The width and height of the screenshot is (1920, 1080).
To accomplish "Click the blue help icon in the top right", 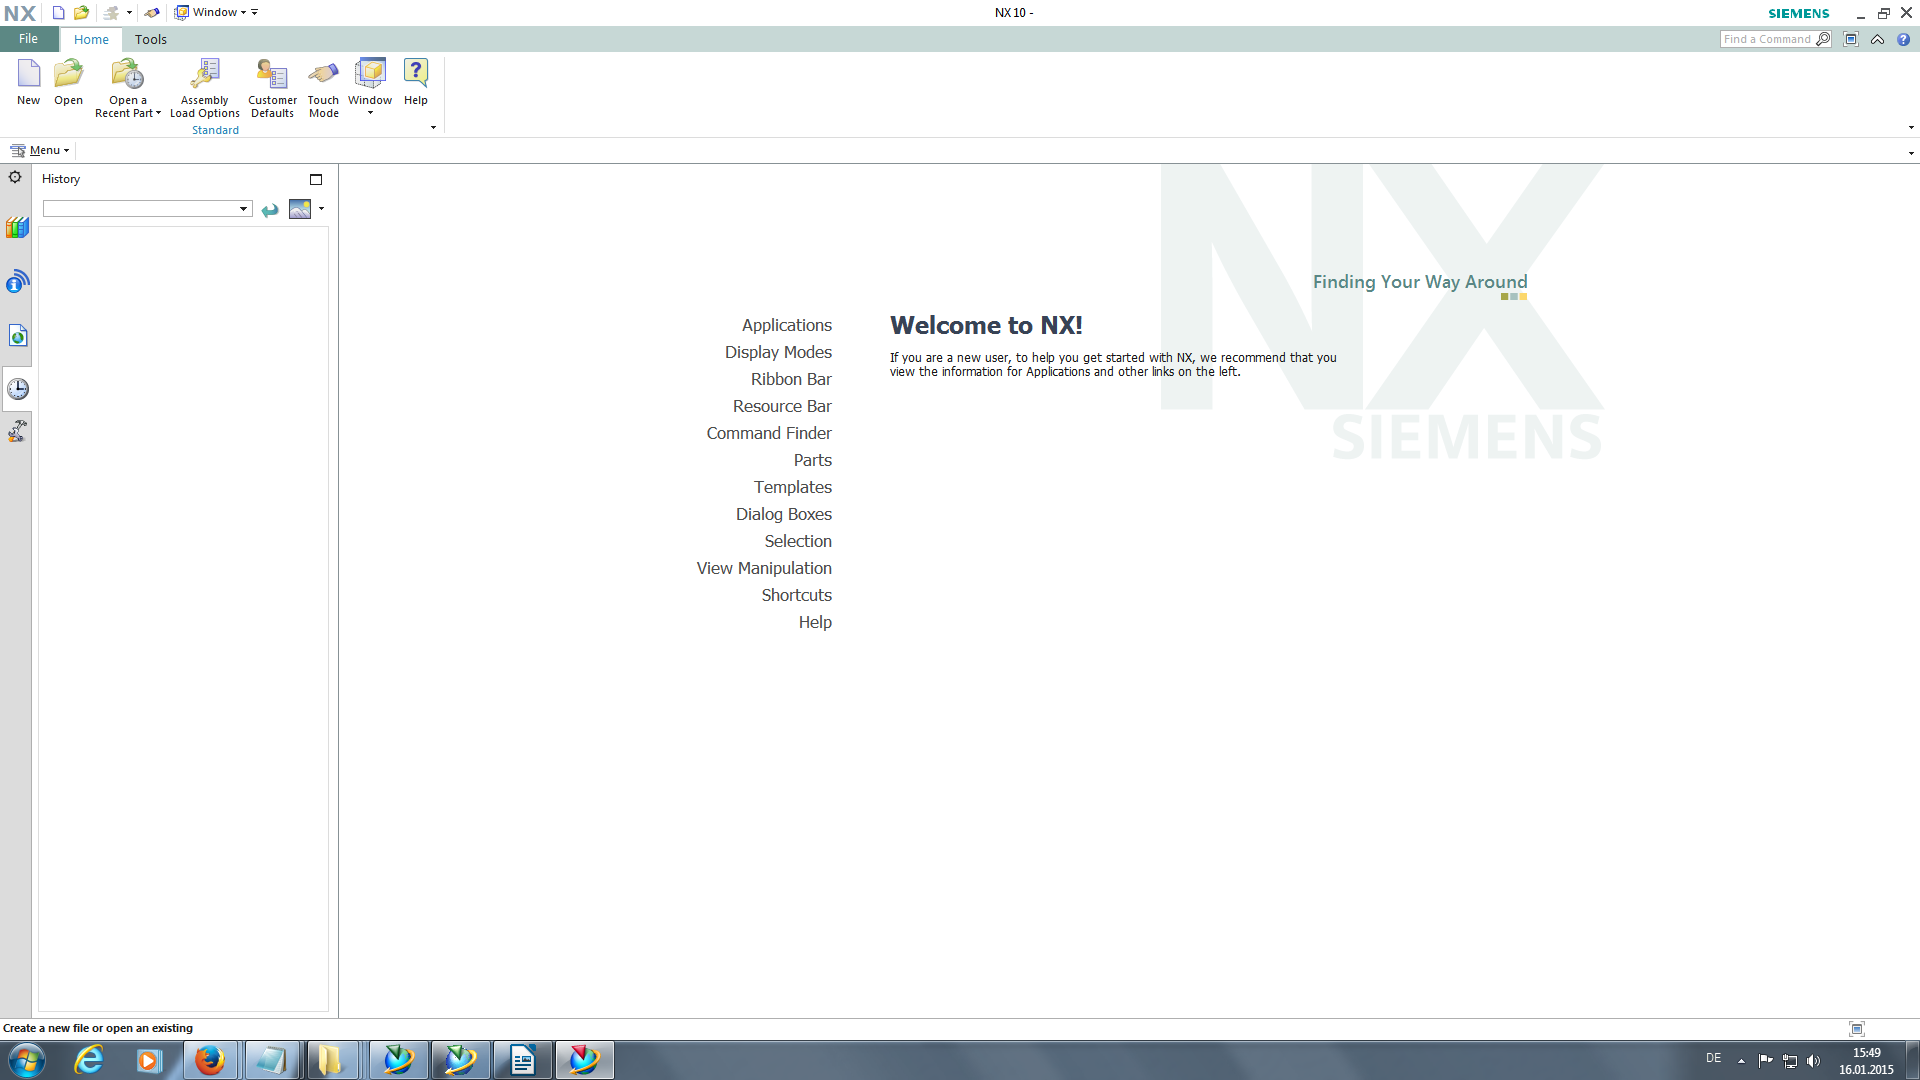I will point(1903,39).
